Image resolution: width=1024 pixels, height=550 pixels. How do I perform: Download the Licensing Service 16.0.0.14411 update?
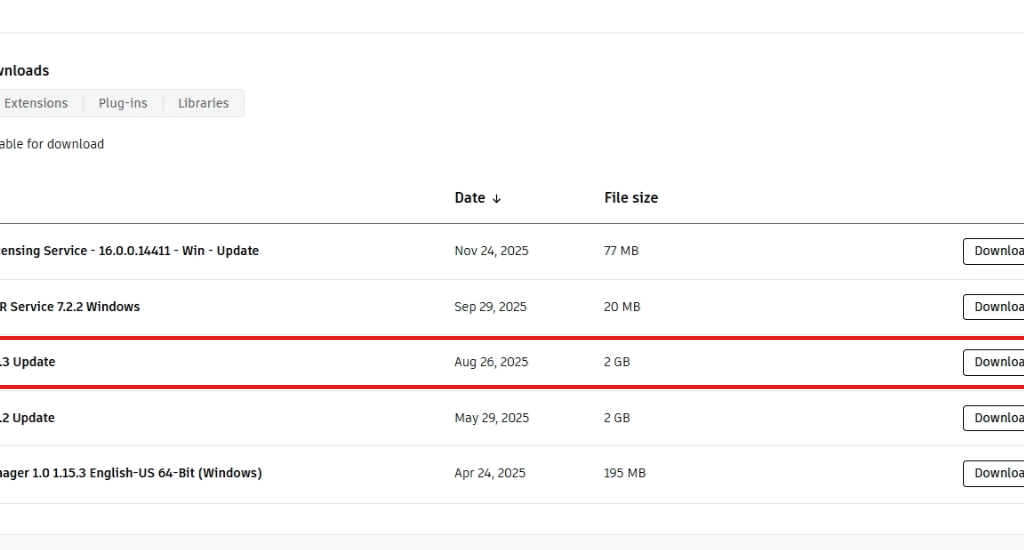994,251
